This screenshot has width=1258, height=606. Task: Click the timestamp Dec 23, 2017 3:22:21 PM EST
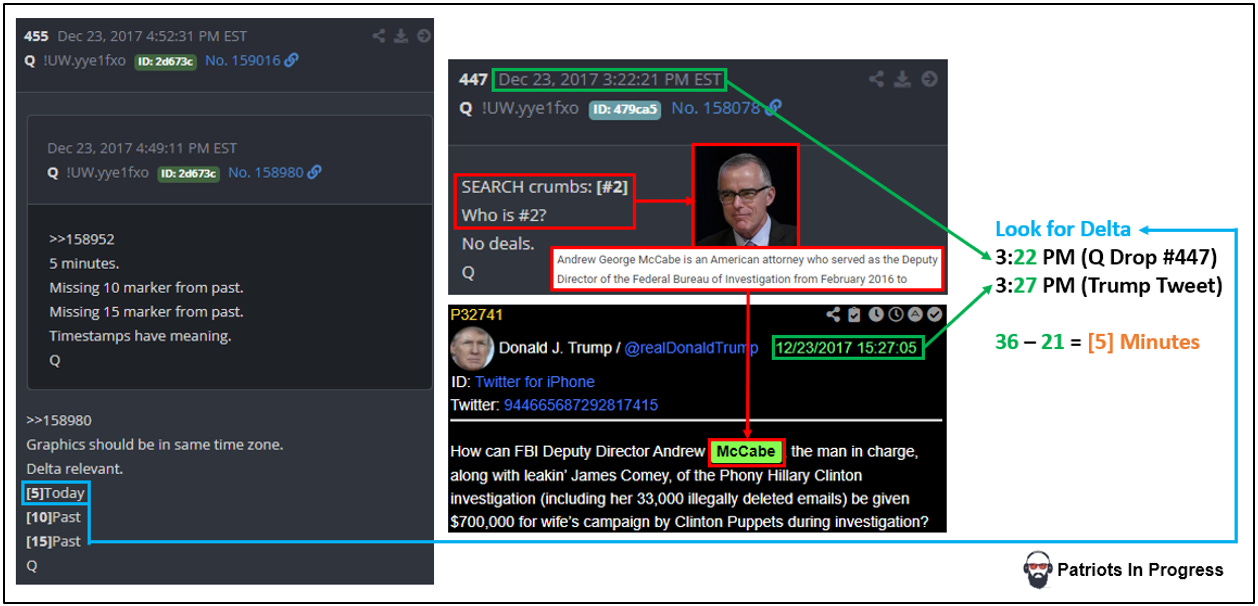pos(609,79)
